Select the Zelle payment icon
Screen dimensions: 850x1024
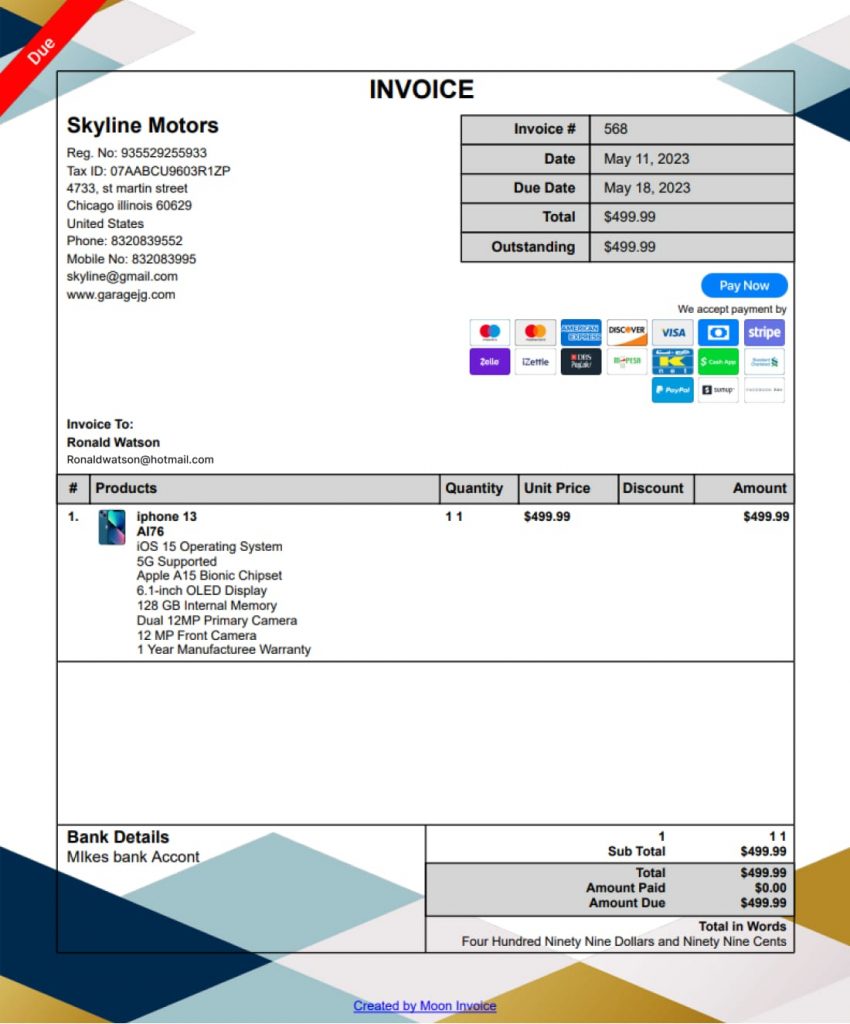[x=489, y=361]
